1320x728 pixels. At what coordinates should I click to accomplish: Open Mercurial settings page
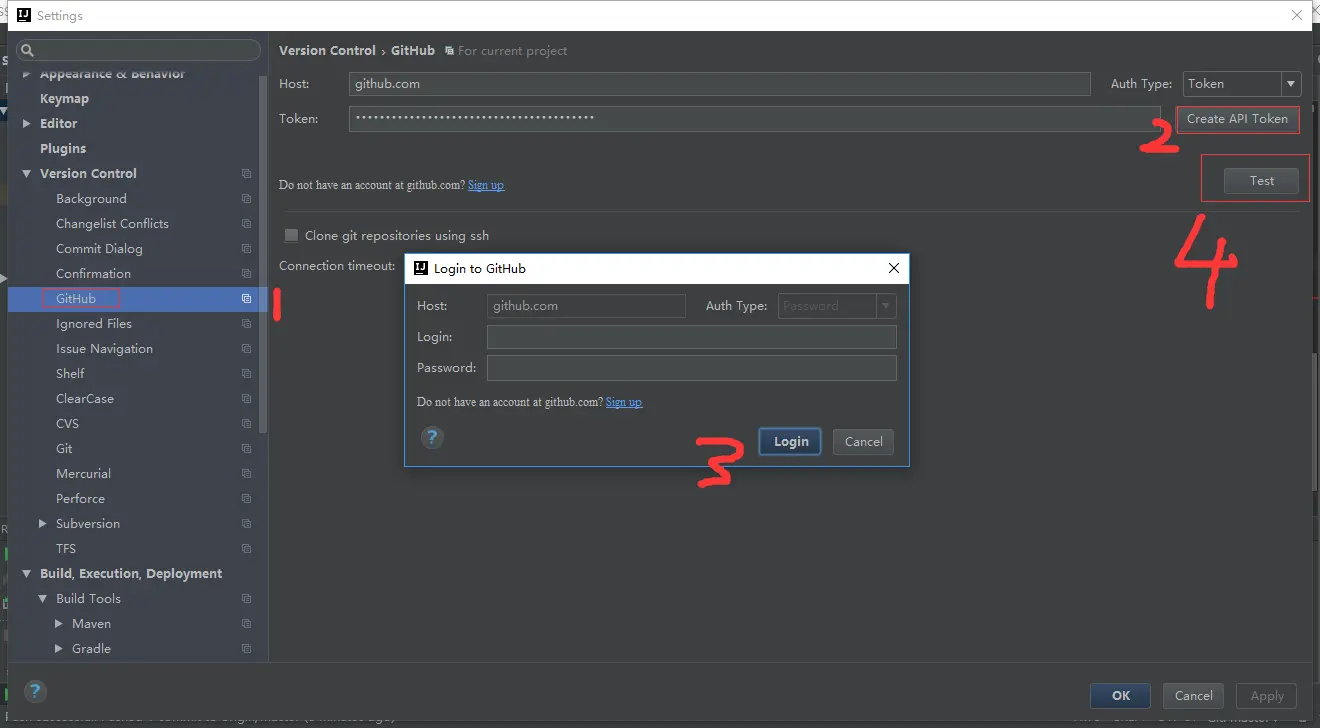point(83,474)
